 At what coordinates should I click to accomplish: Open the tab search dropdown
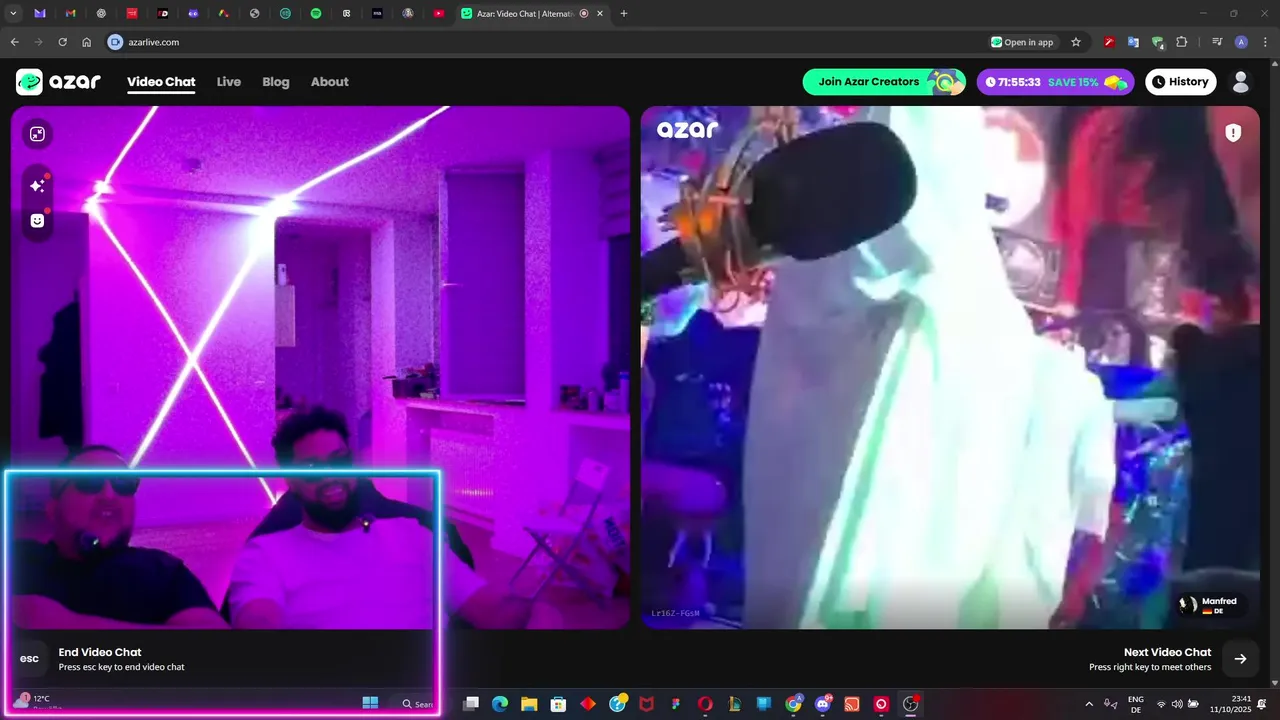point(14,14)
